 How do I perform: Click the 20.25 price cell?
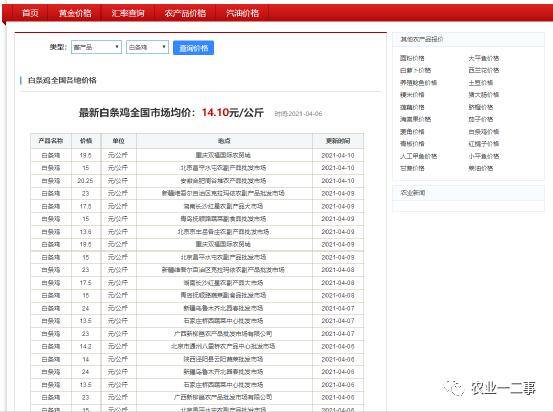click(85, 181)
